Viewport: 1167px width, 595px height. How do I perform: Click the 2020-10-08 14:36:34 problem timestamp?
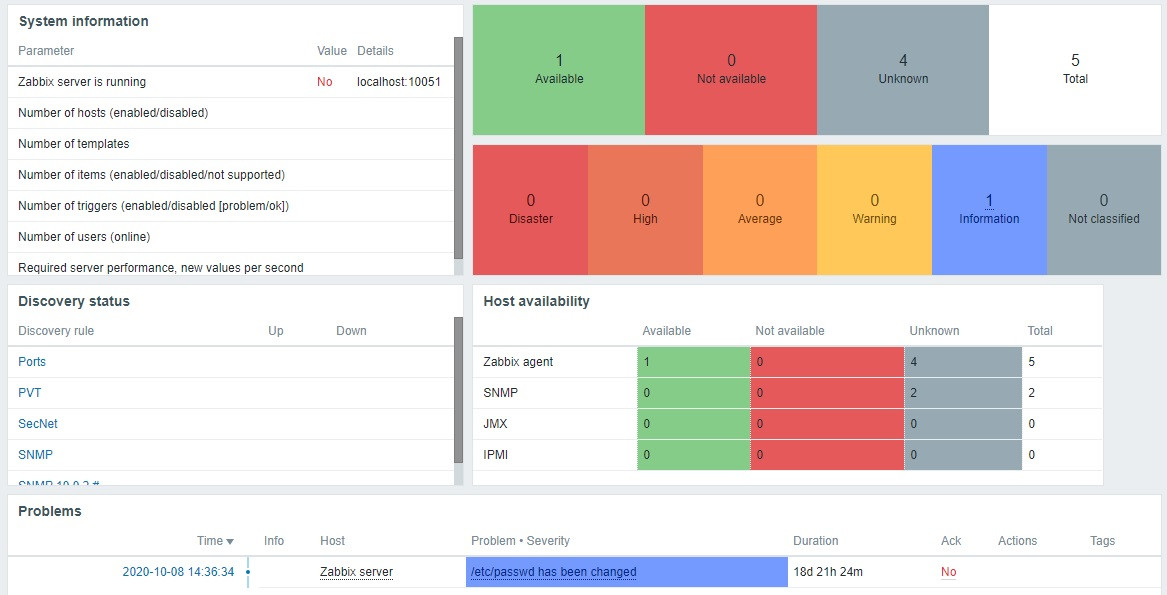[x=179, y=572]
